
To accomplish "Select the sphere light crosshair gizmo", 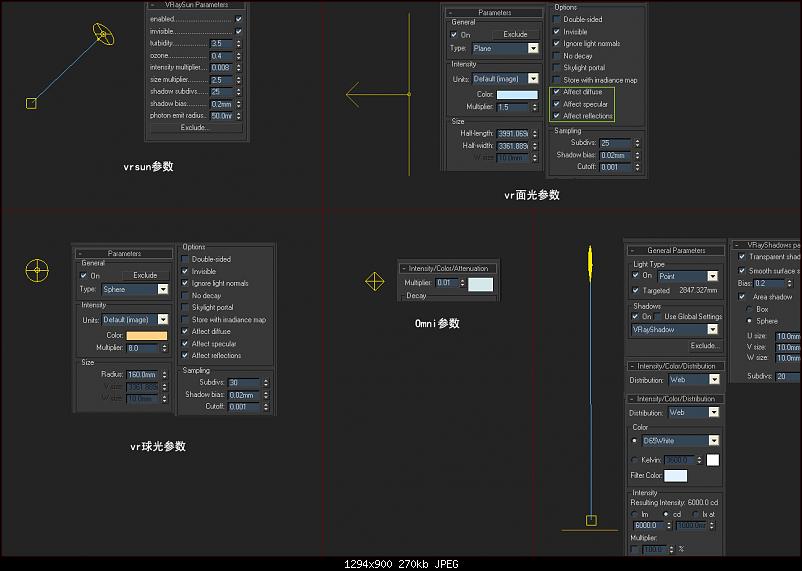I will click(37, 270).
